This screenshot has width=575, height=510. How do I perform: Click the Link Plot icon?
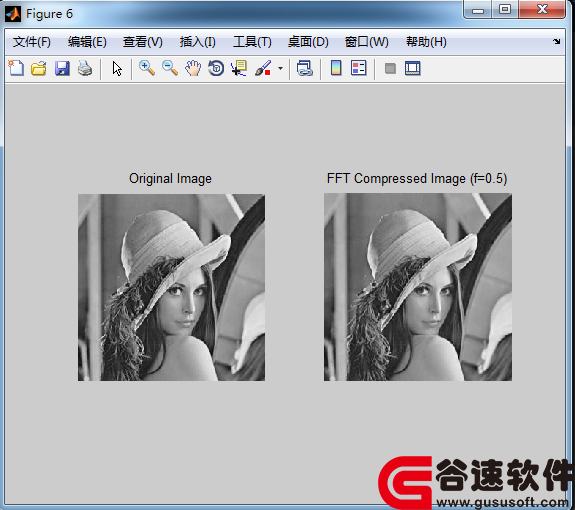(x=305, y=69)
